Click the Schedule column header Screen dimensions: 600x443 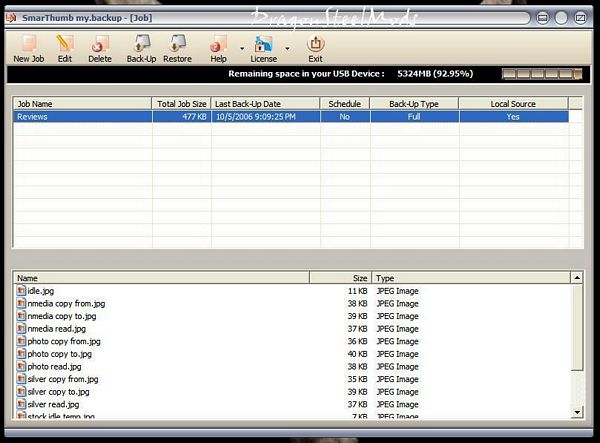click(345, 104)
